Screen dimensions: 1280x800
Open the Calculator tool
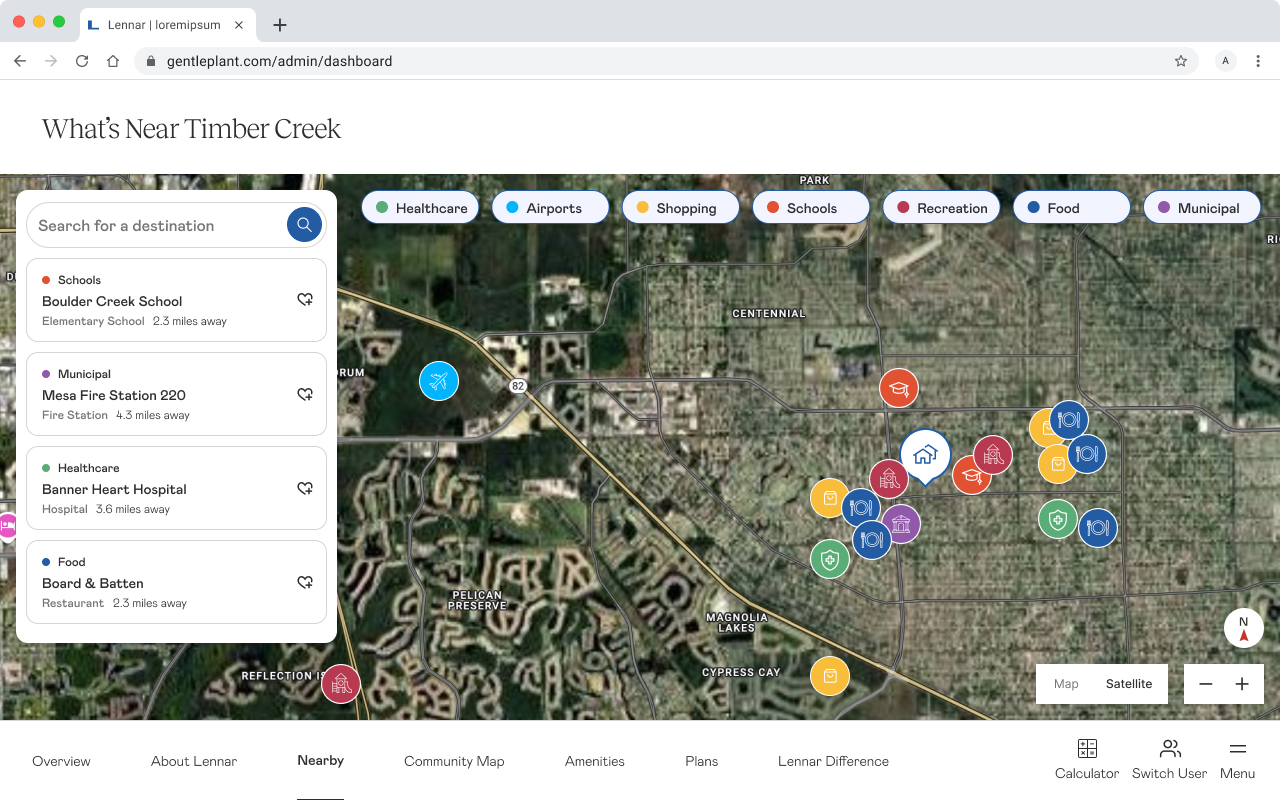(1087, 760)
